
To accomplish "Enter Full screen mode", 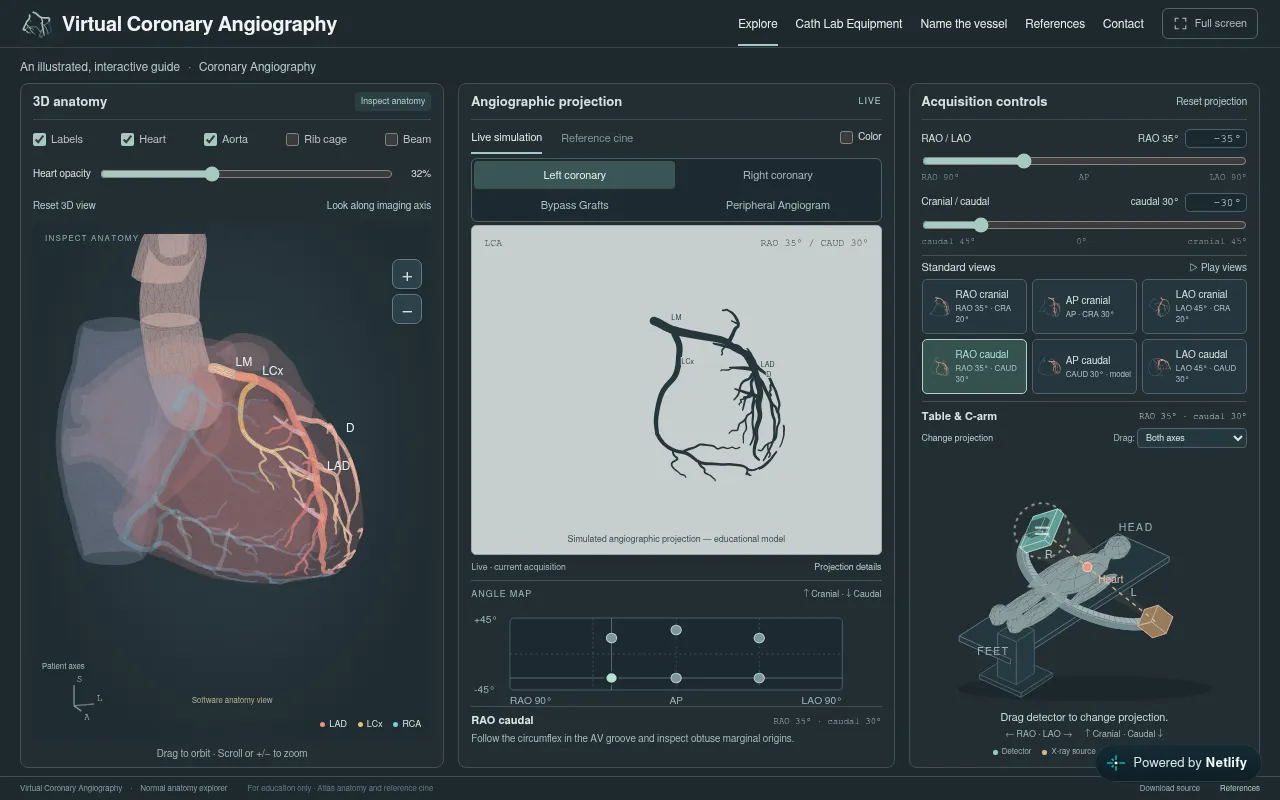I will (x=1210, y=24).
